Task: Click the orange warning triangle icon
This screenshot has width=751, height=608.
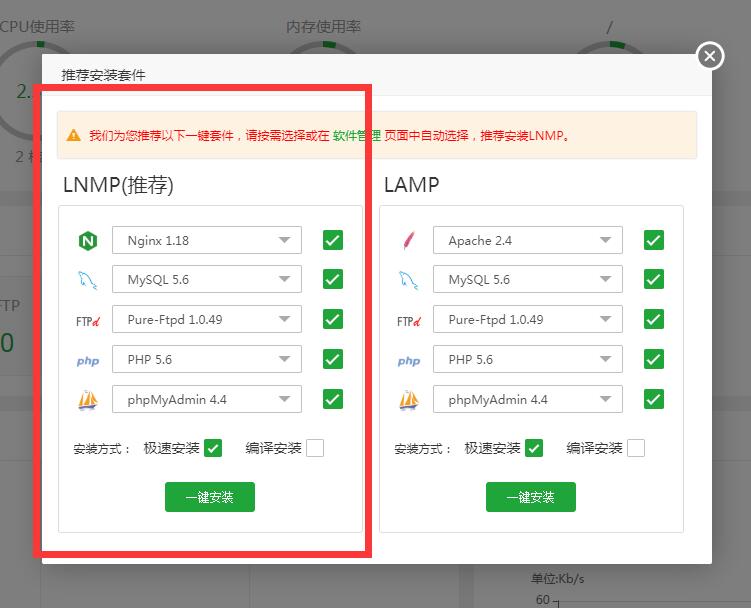Action: click(75, 136)
